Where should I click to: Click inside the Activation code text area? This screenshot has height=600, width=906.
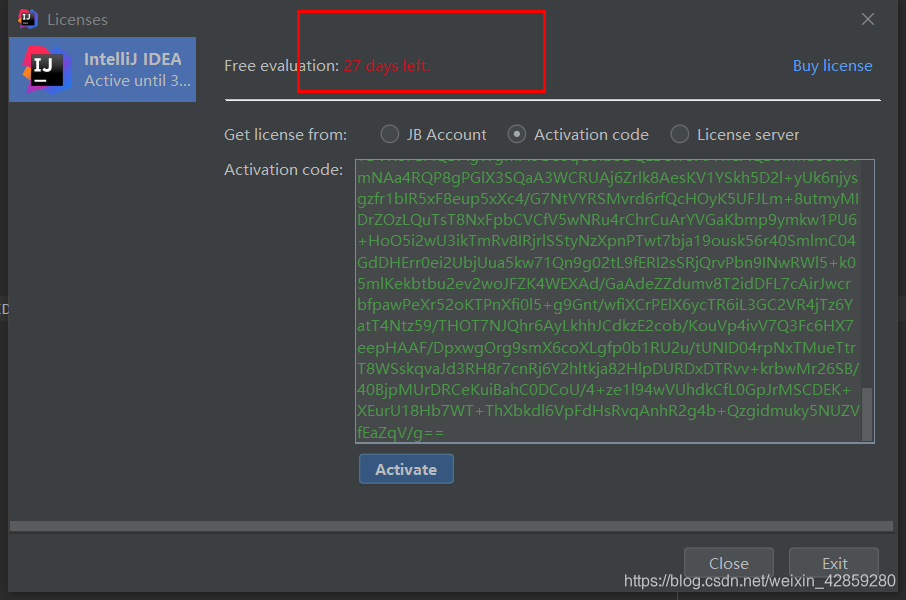tap(614, 301)
